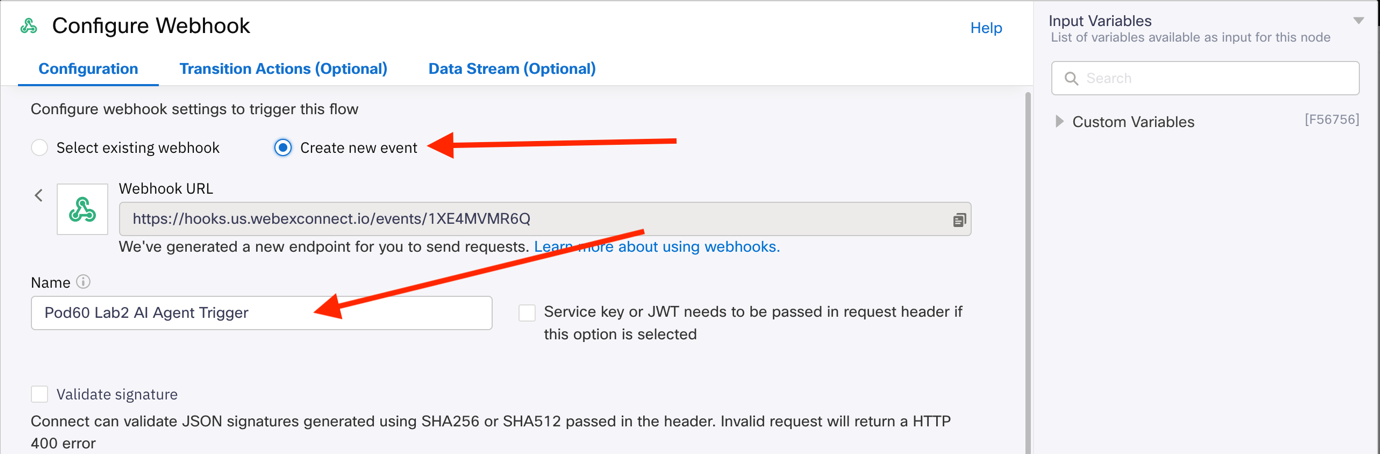
Task: Expand the Custom Variables tree node
Action: (1060, 122)
